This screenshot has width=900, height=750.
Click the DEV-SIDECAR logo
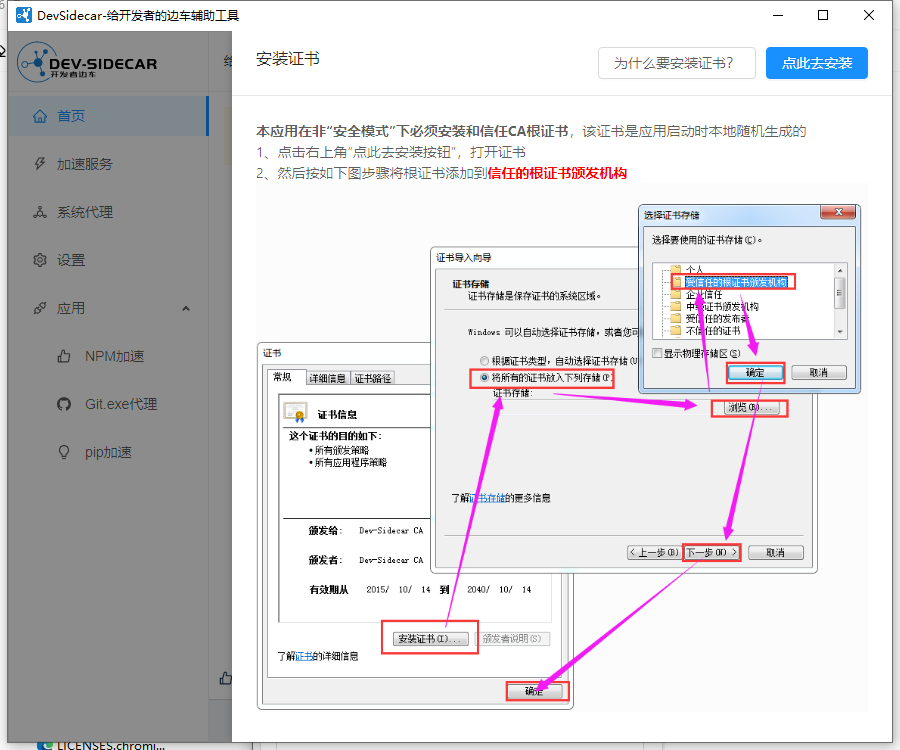click(87, 63)
